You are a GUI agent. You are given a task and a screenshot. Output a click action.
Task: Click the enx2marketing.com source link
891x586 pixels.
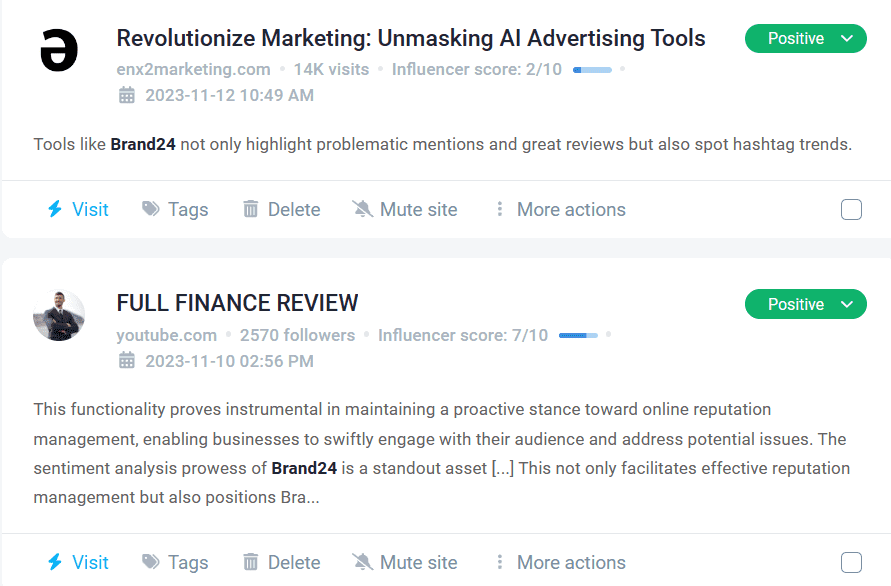coord(193,69)
